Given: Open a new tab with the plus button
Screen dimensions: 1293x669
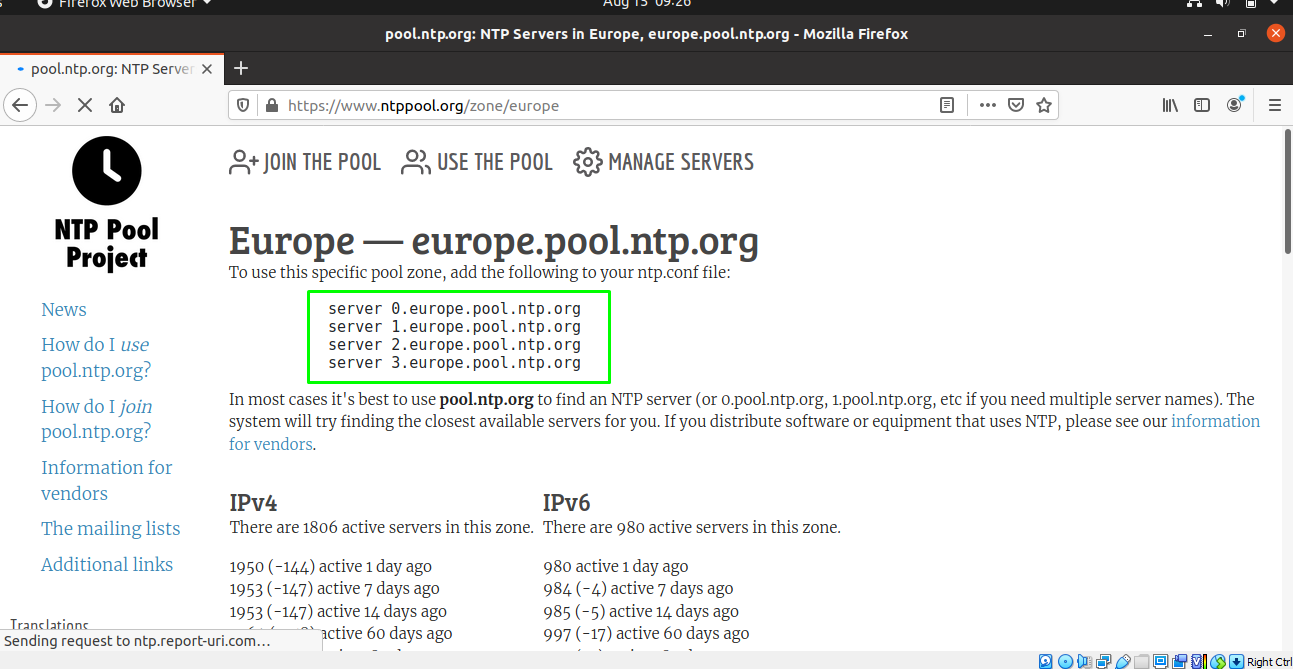Looking at the screenshot, I should (x=240, y=68).
